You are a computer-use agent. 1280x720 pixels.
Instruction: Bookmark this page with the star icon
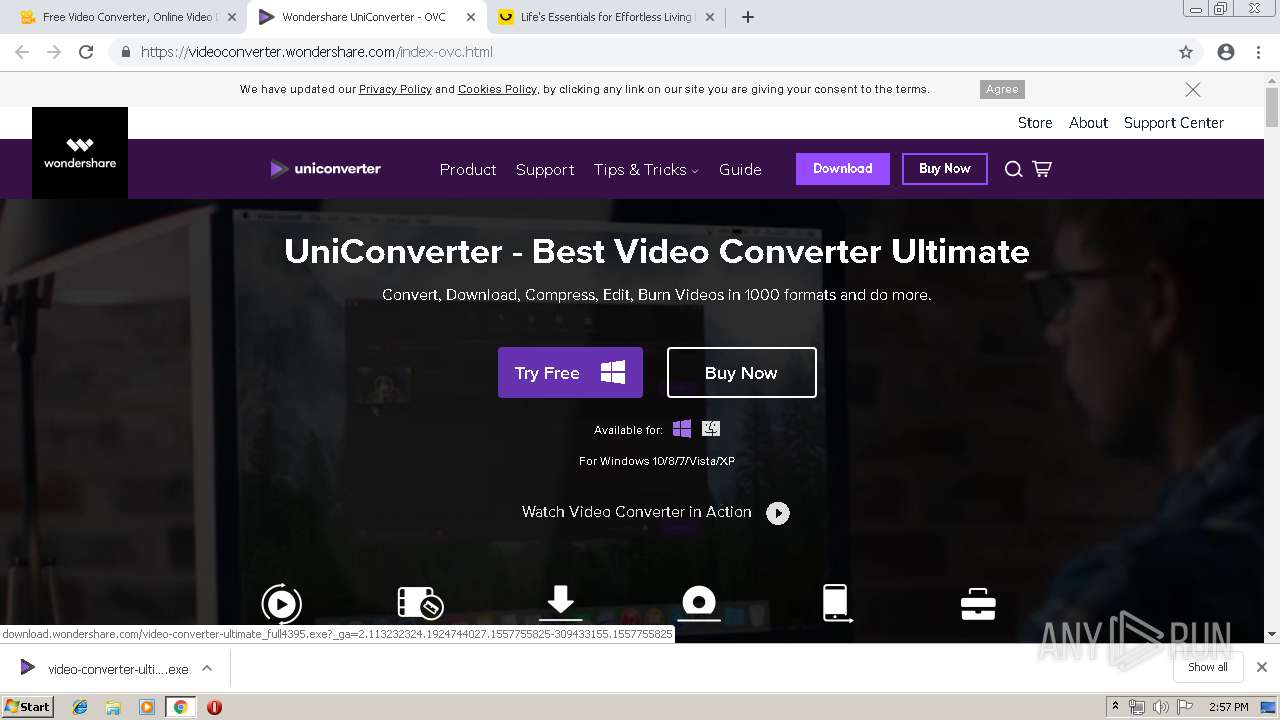1186,52
